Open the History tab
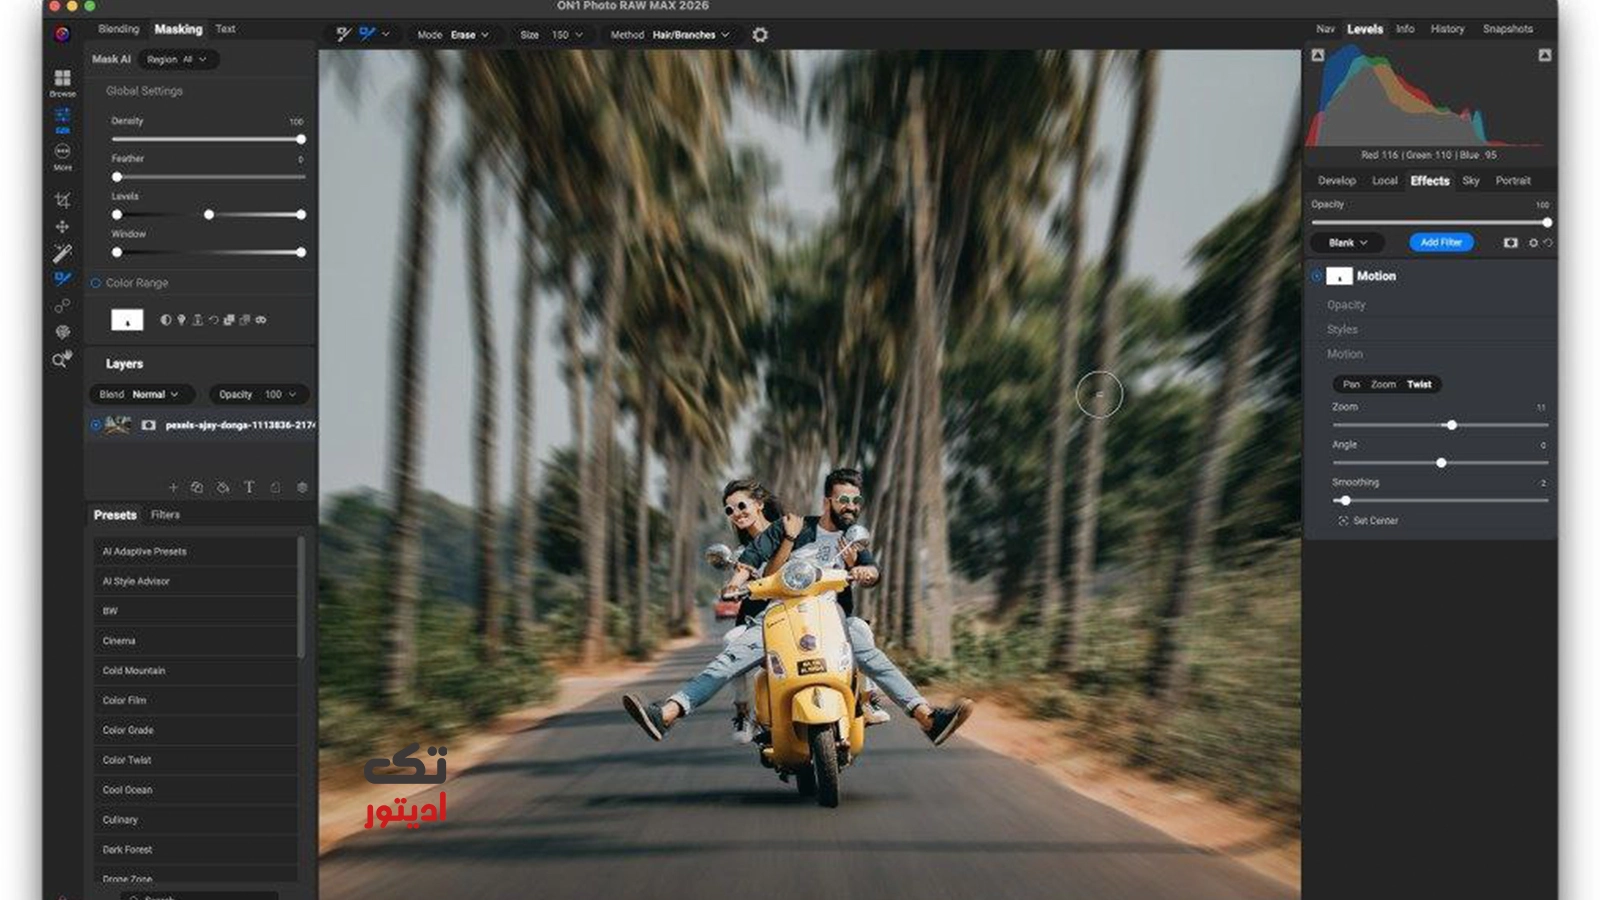This screenshot has height=900, width=1600. (1446, 29)
